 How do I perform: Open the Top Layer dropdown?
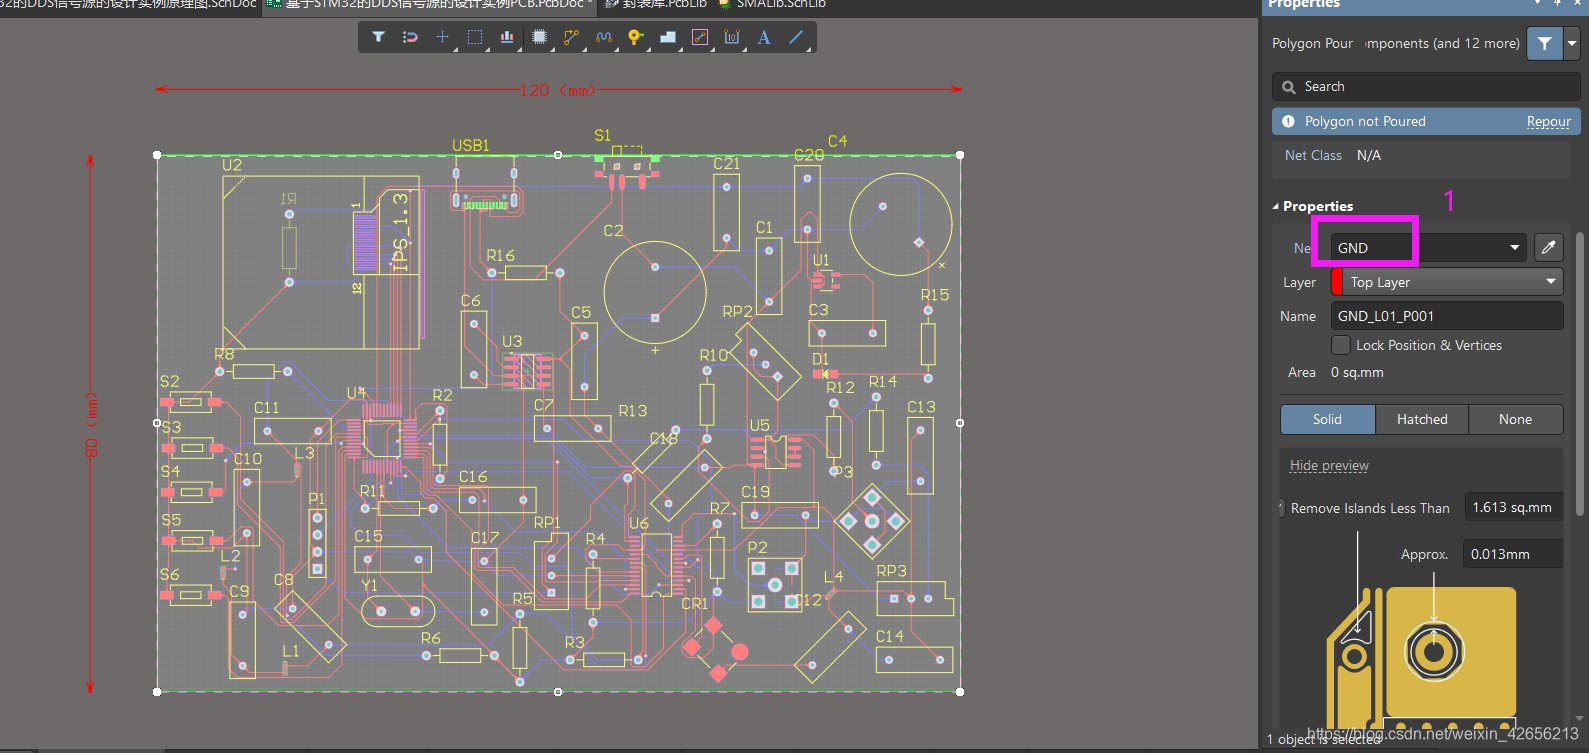coord(1551,282)
